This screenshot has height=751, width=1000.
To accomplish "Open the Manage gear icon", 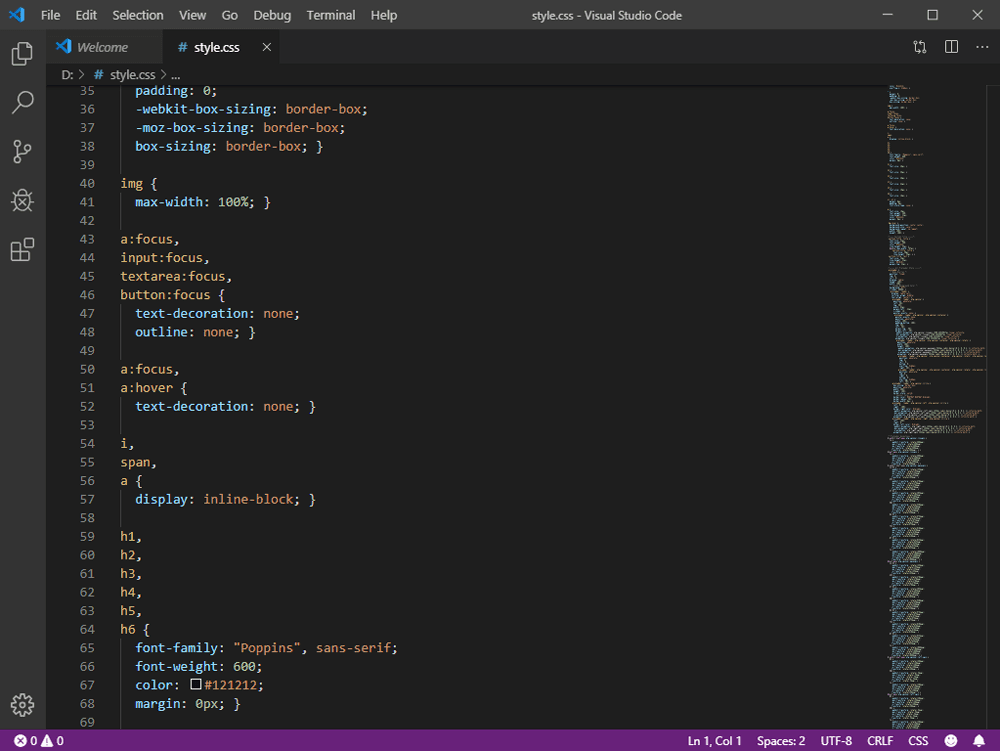I will [x=22, y=705].
